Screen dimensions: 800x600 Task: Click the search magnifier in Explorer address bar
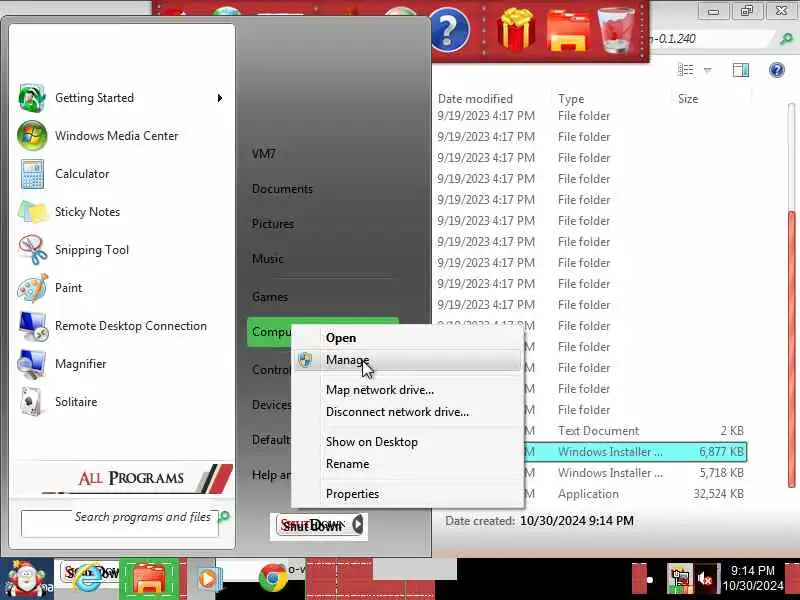click(787, 39)
